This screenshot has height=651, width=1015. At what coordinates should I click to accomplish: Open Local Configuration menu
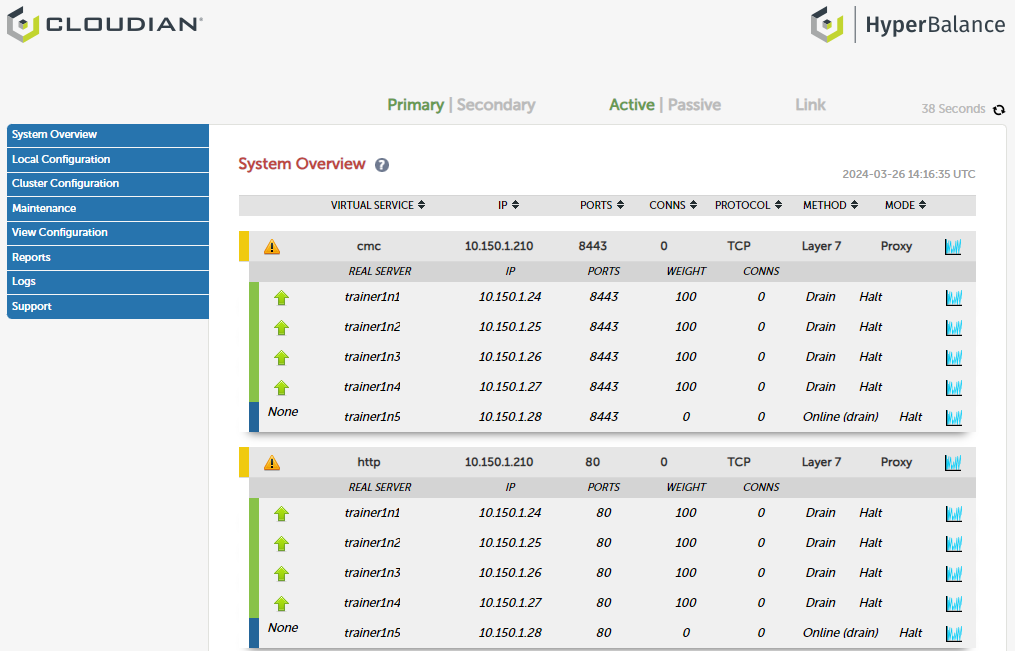107,160
